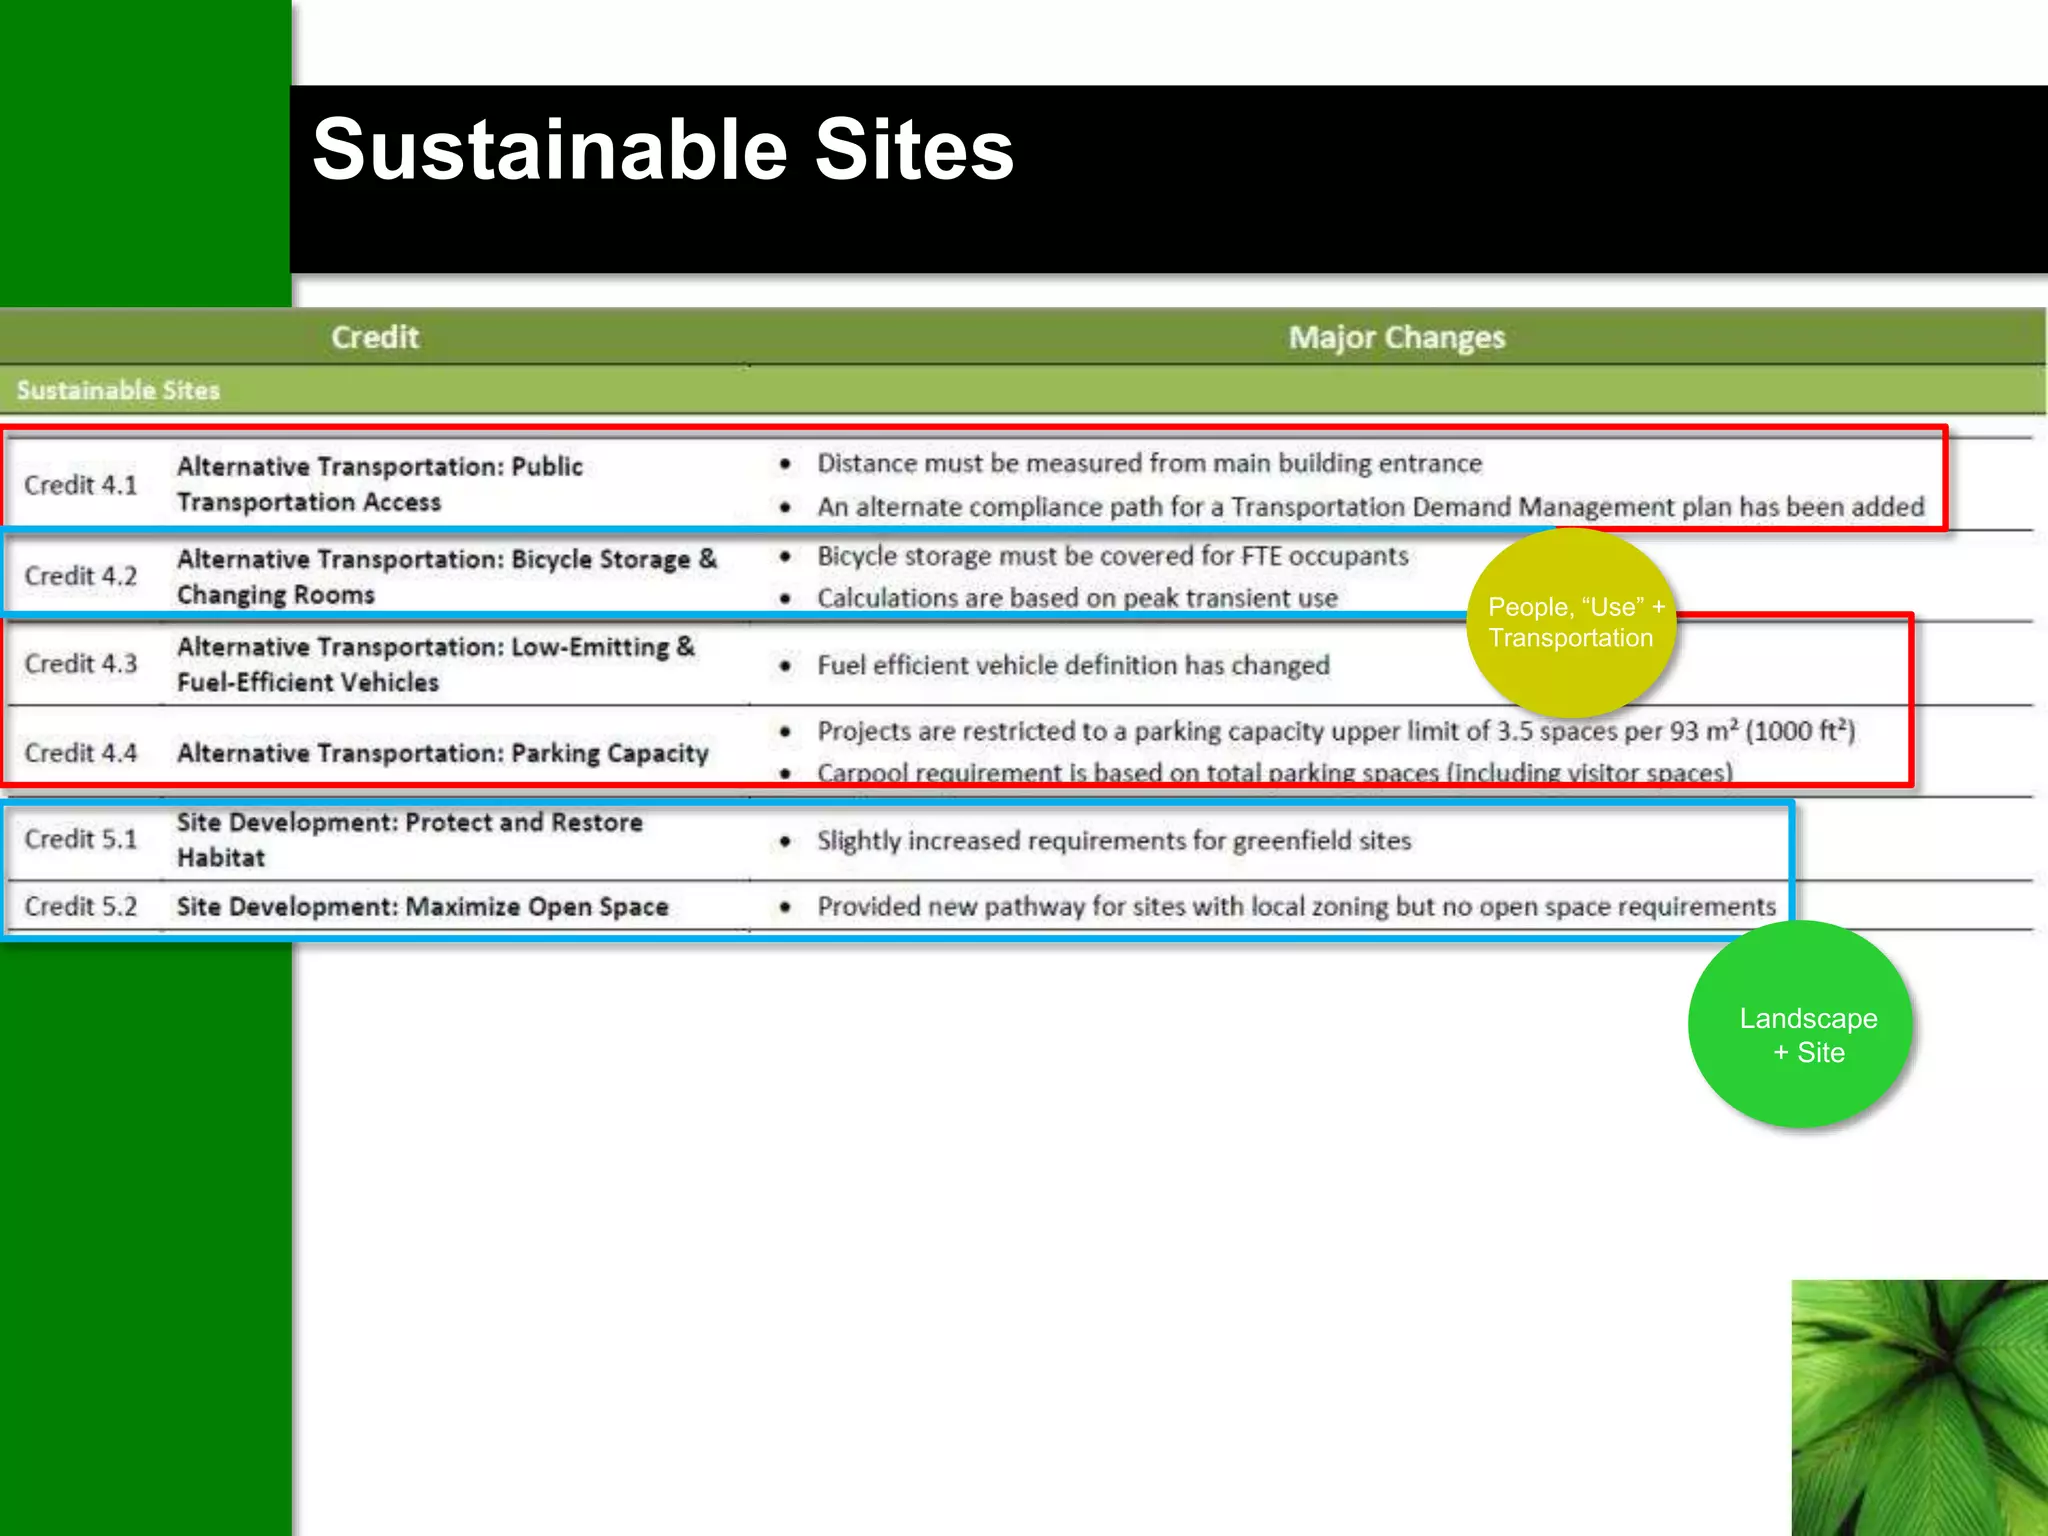Select the Credit 5.2 cell
This screenshot has height=1536, width=2048.
coord(80,906)
